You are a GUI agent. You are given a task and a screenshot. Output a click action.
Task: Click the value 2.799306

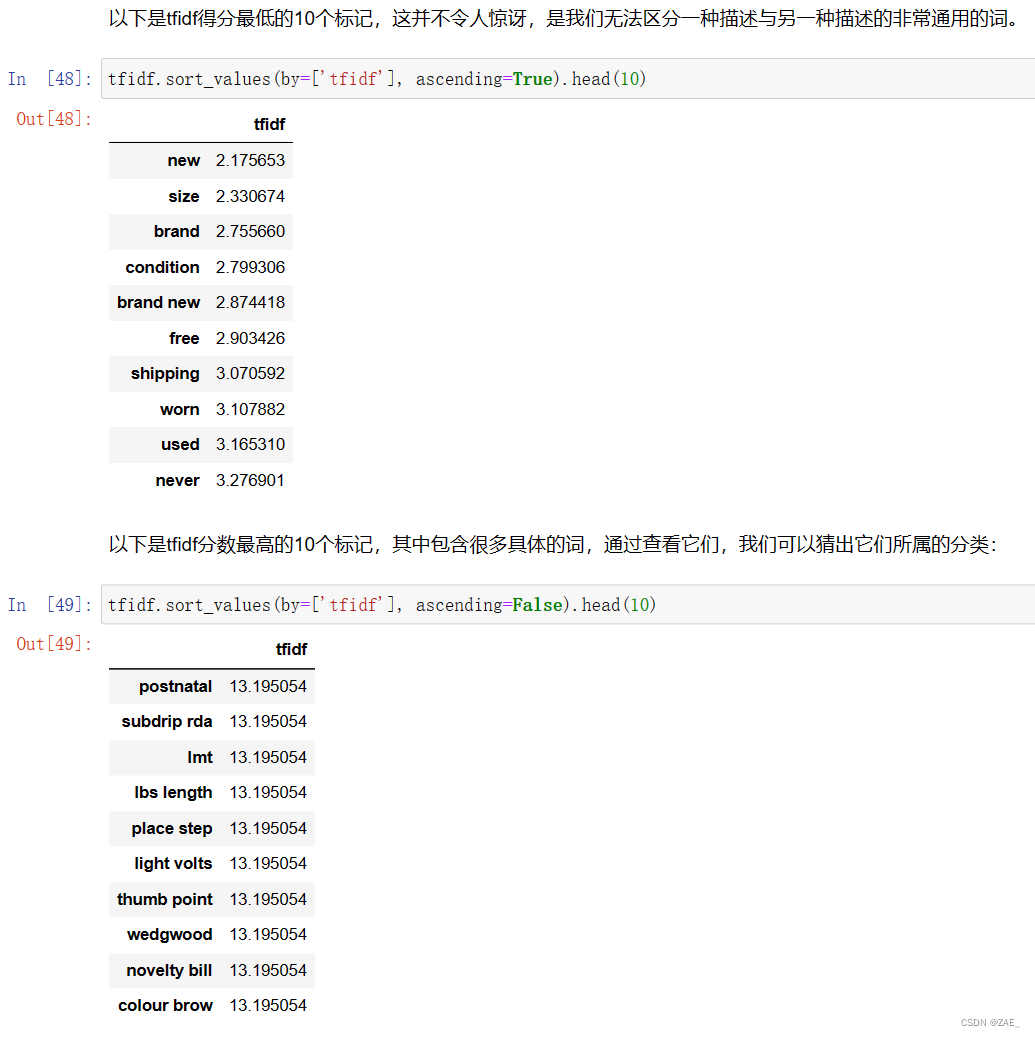[x=250, y=267]
